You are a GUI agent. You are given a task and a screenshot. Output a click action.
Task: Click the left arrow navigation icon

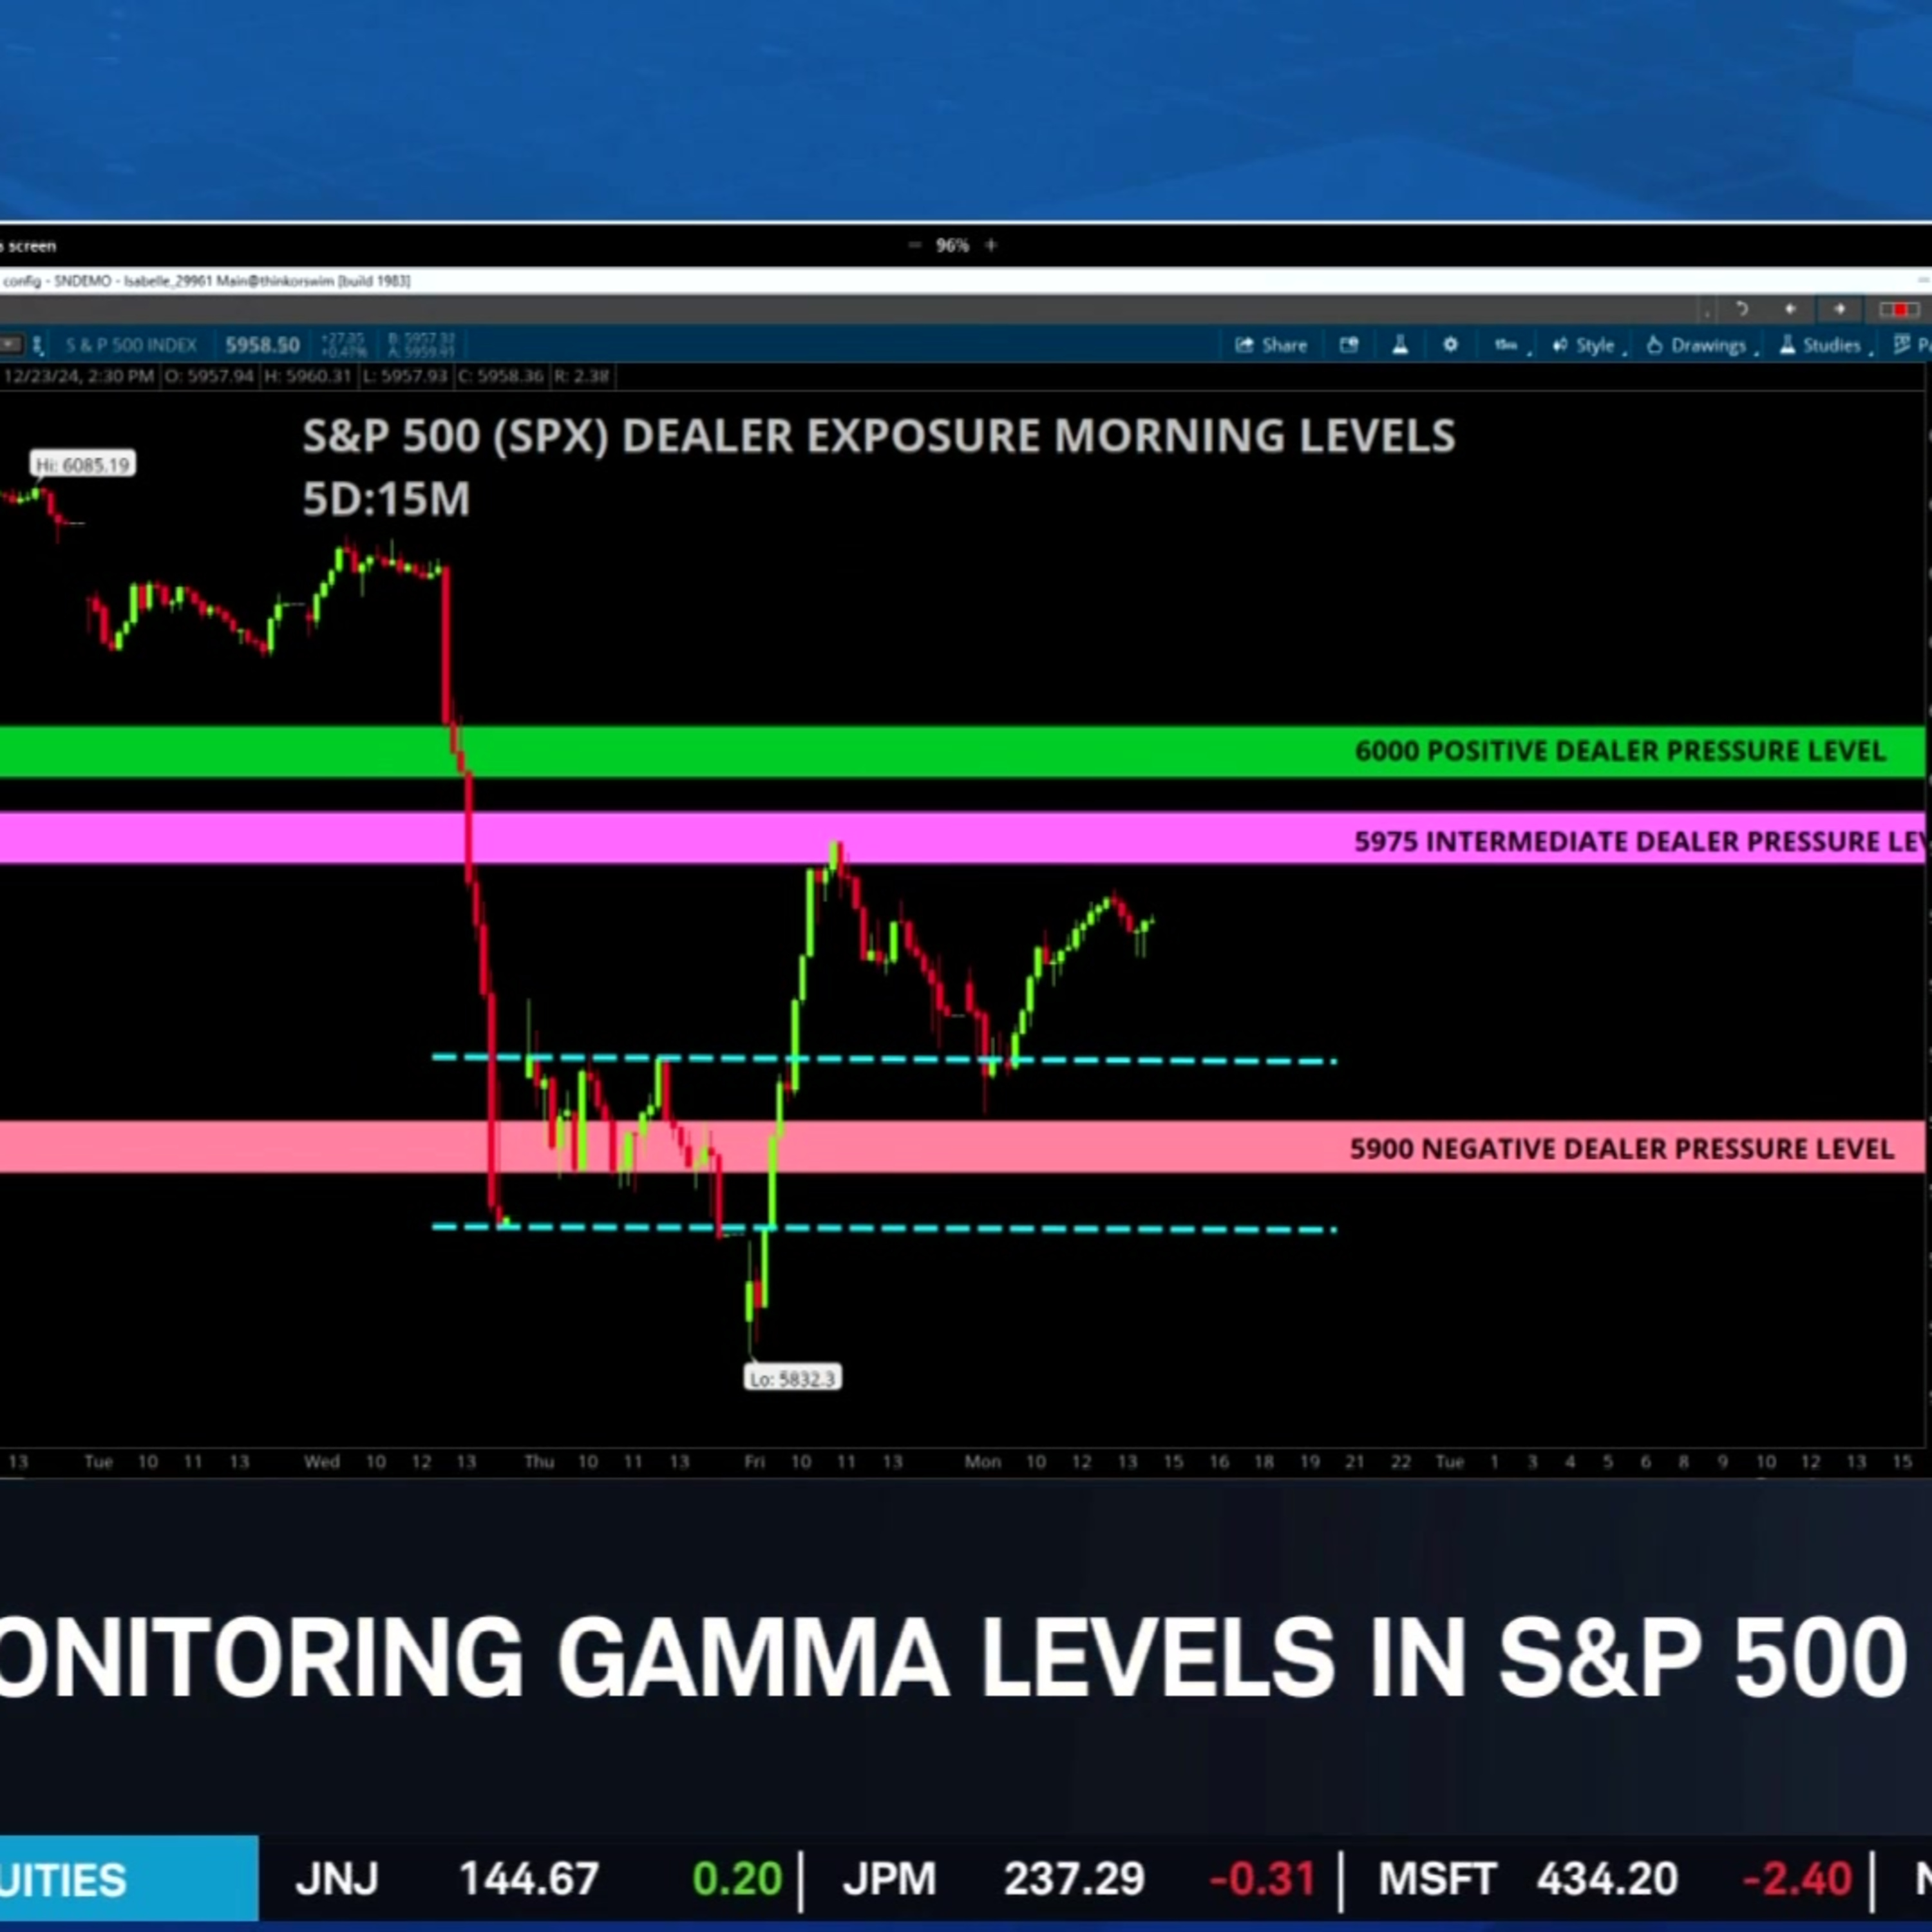pos(1790,309)
